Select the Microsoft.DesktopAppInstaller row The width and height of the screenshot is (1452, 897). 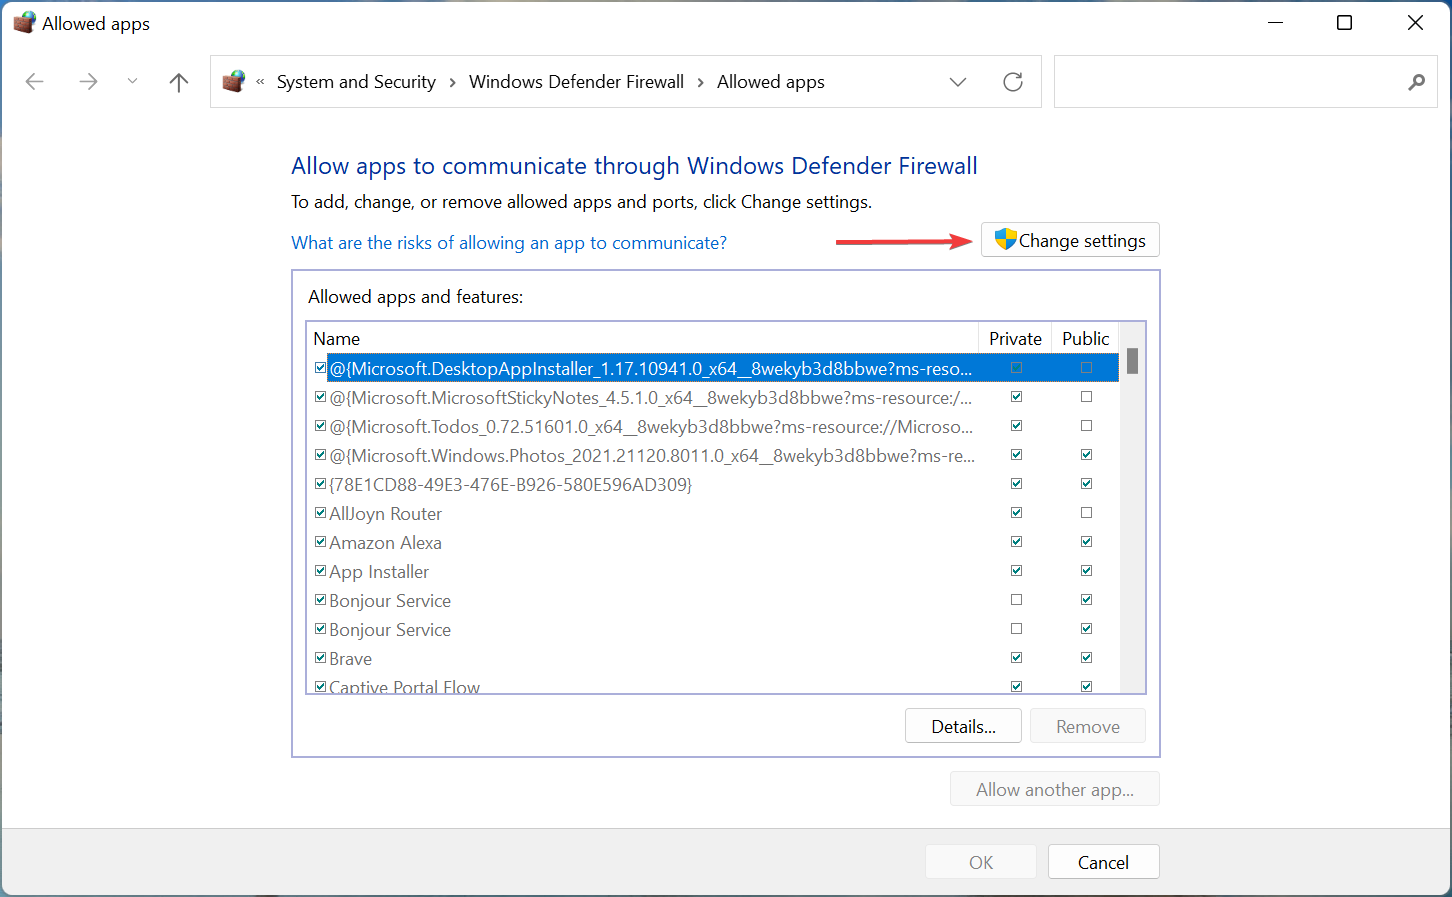coord(714,368)
